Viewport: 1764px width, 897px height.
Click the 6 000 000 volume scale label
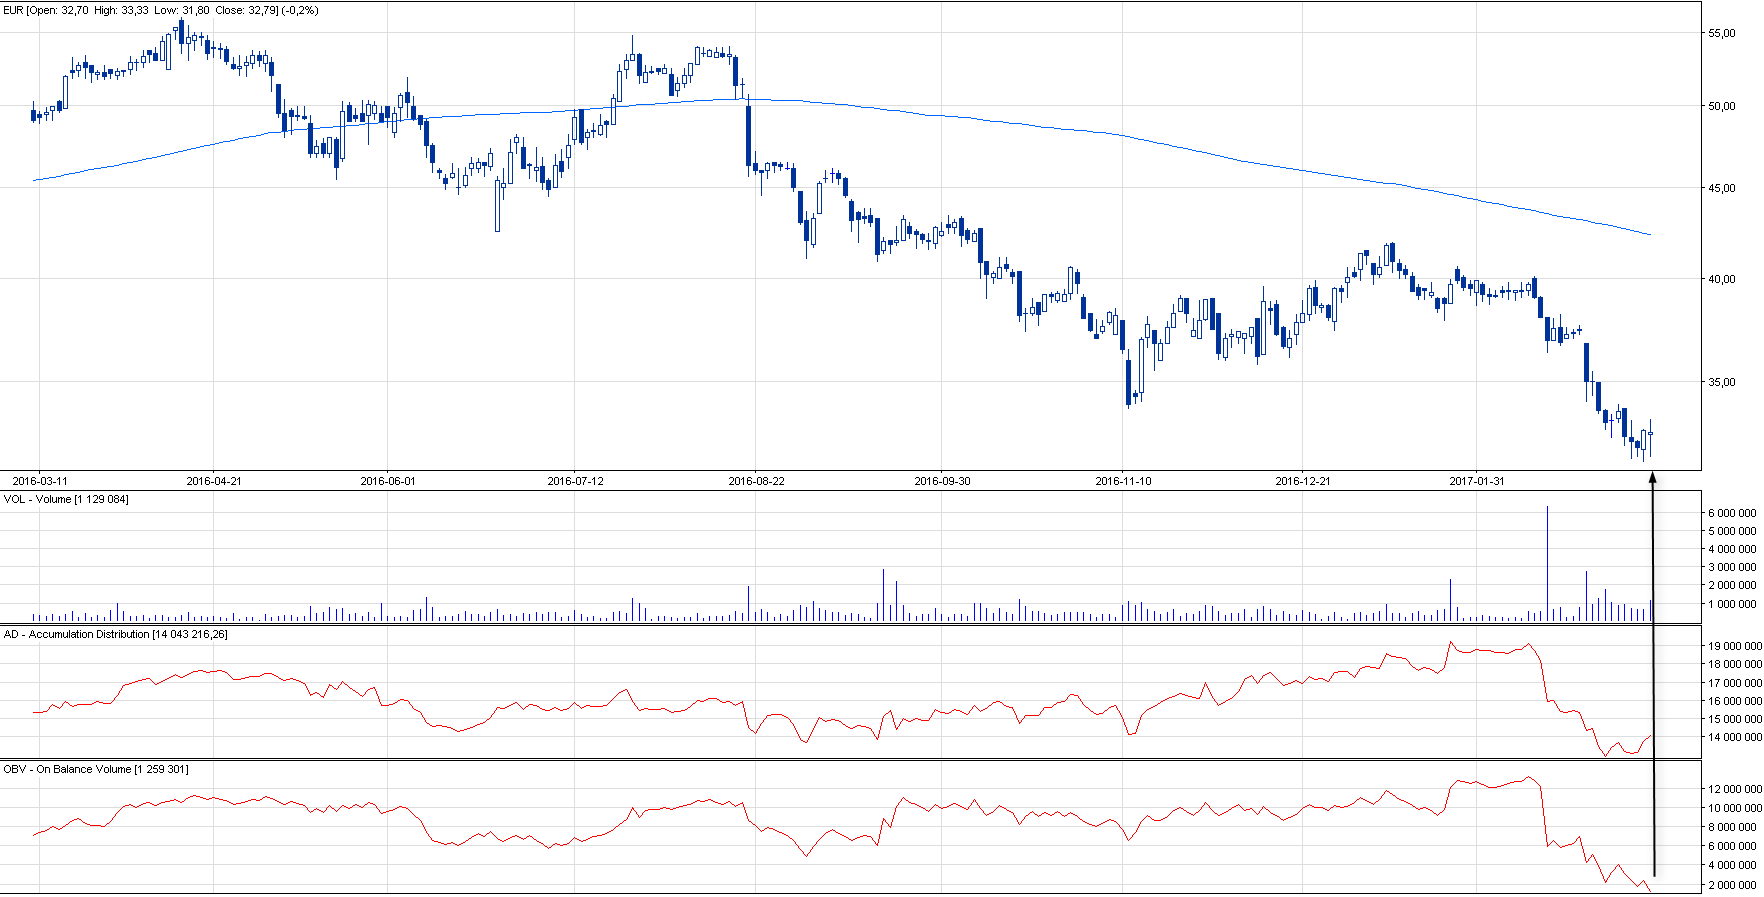click(1731, 513)
